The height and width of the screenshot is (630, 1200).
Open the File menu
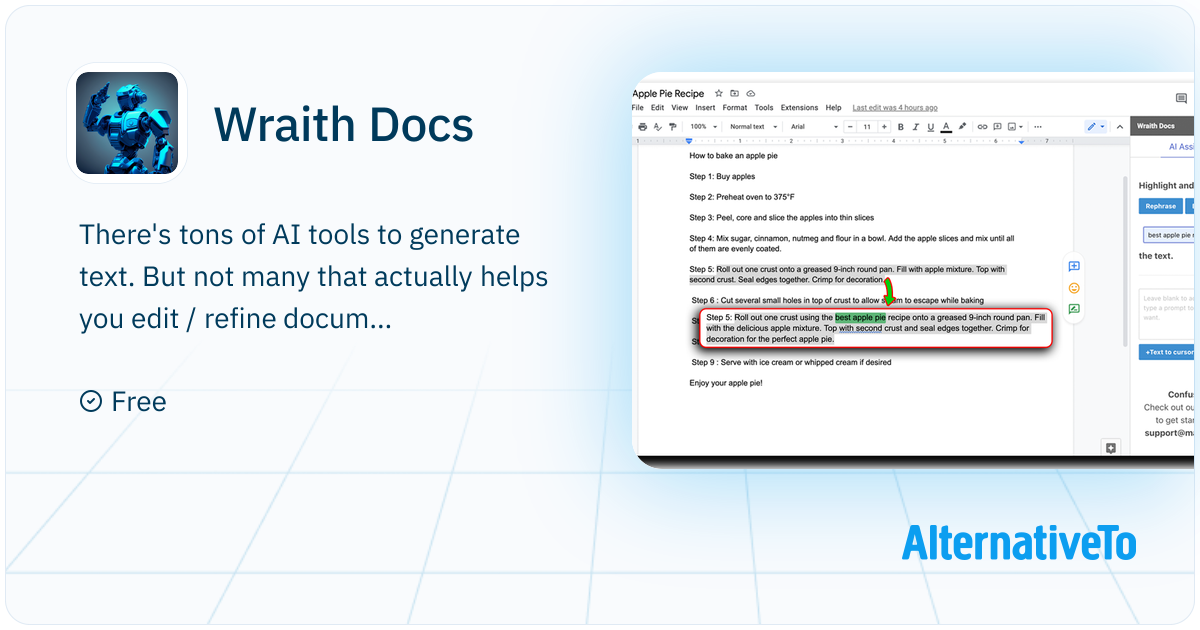click(637, 108)
